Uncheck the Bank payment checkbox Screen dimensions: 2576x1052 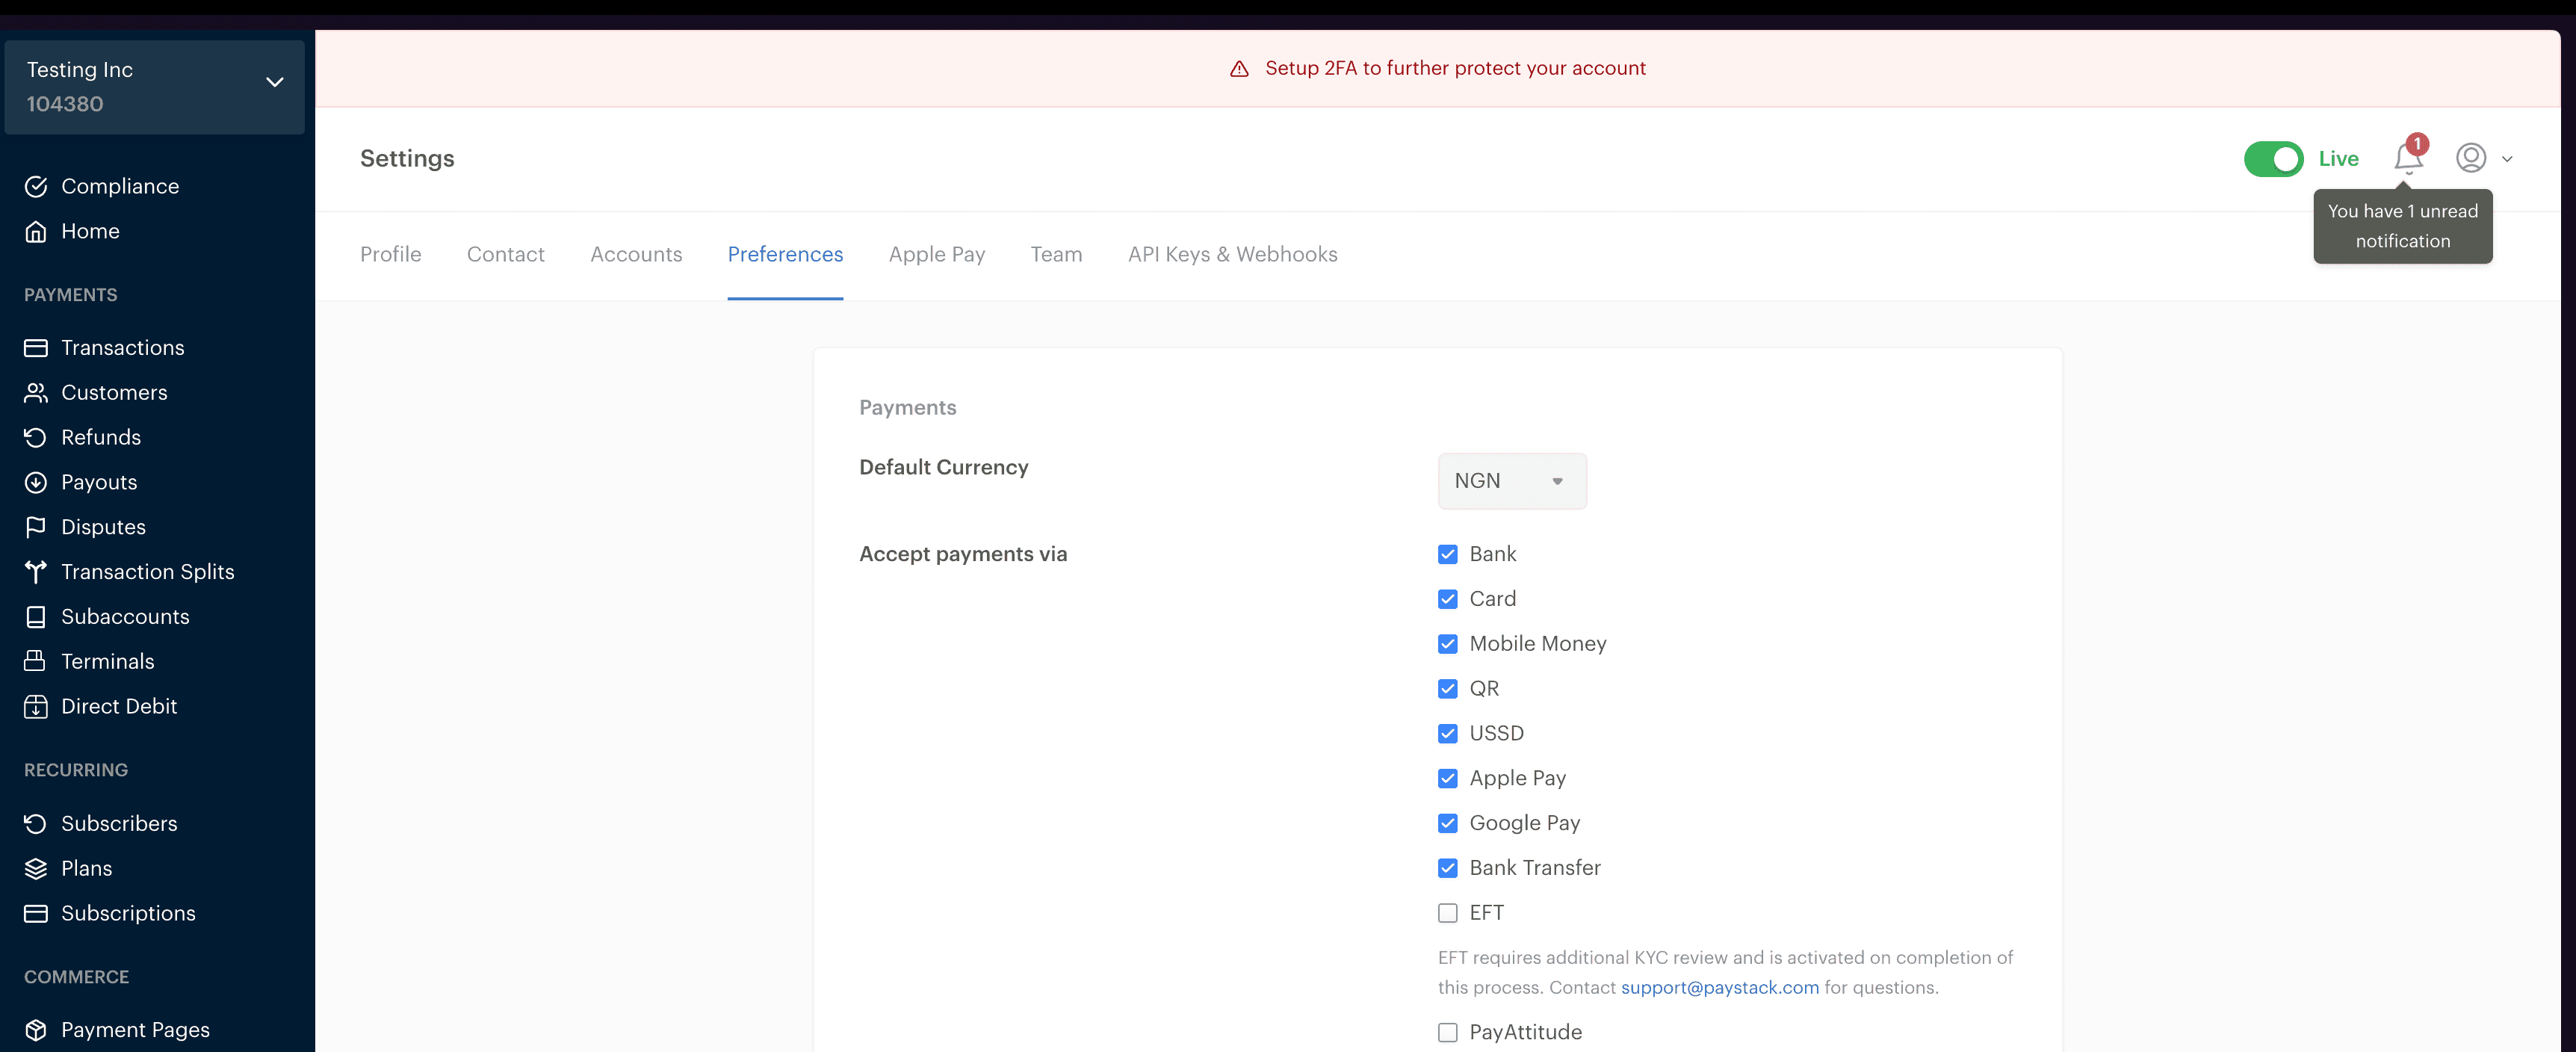point(1447,554)
